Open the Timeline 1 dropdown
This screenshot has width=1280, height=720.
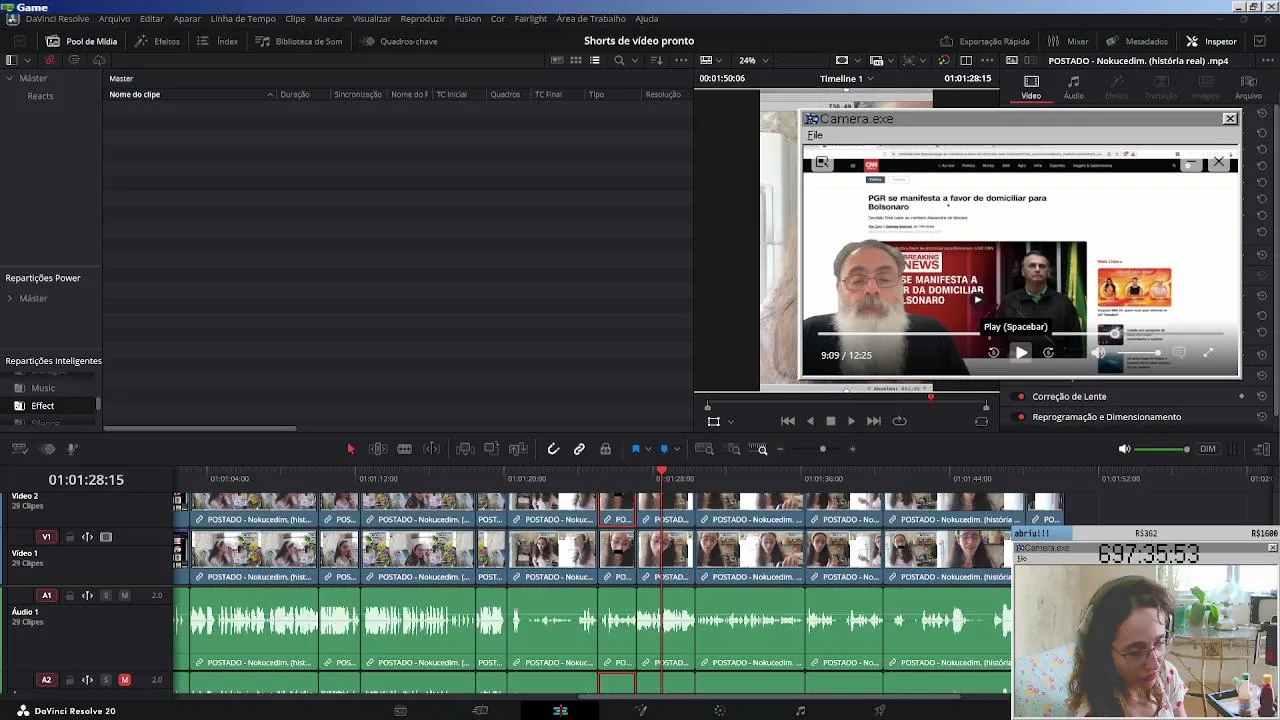pyautogui.click(x=846, y=78)
